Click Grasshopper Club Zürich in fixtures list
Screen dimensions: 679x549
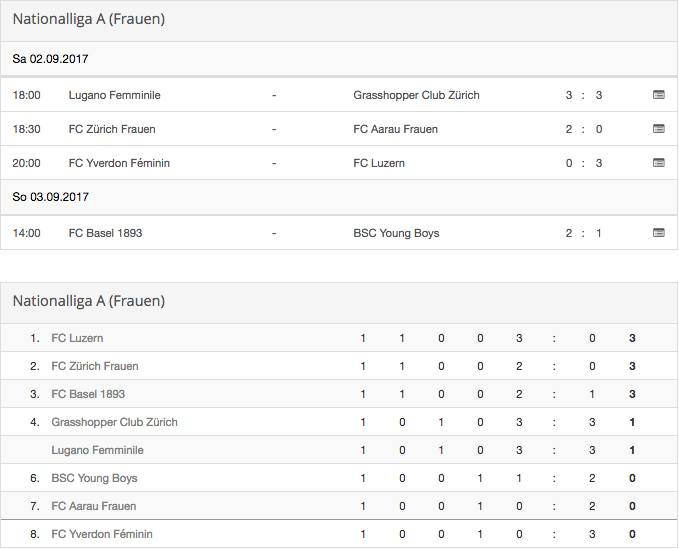(x=416, y=95)
